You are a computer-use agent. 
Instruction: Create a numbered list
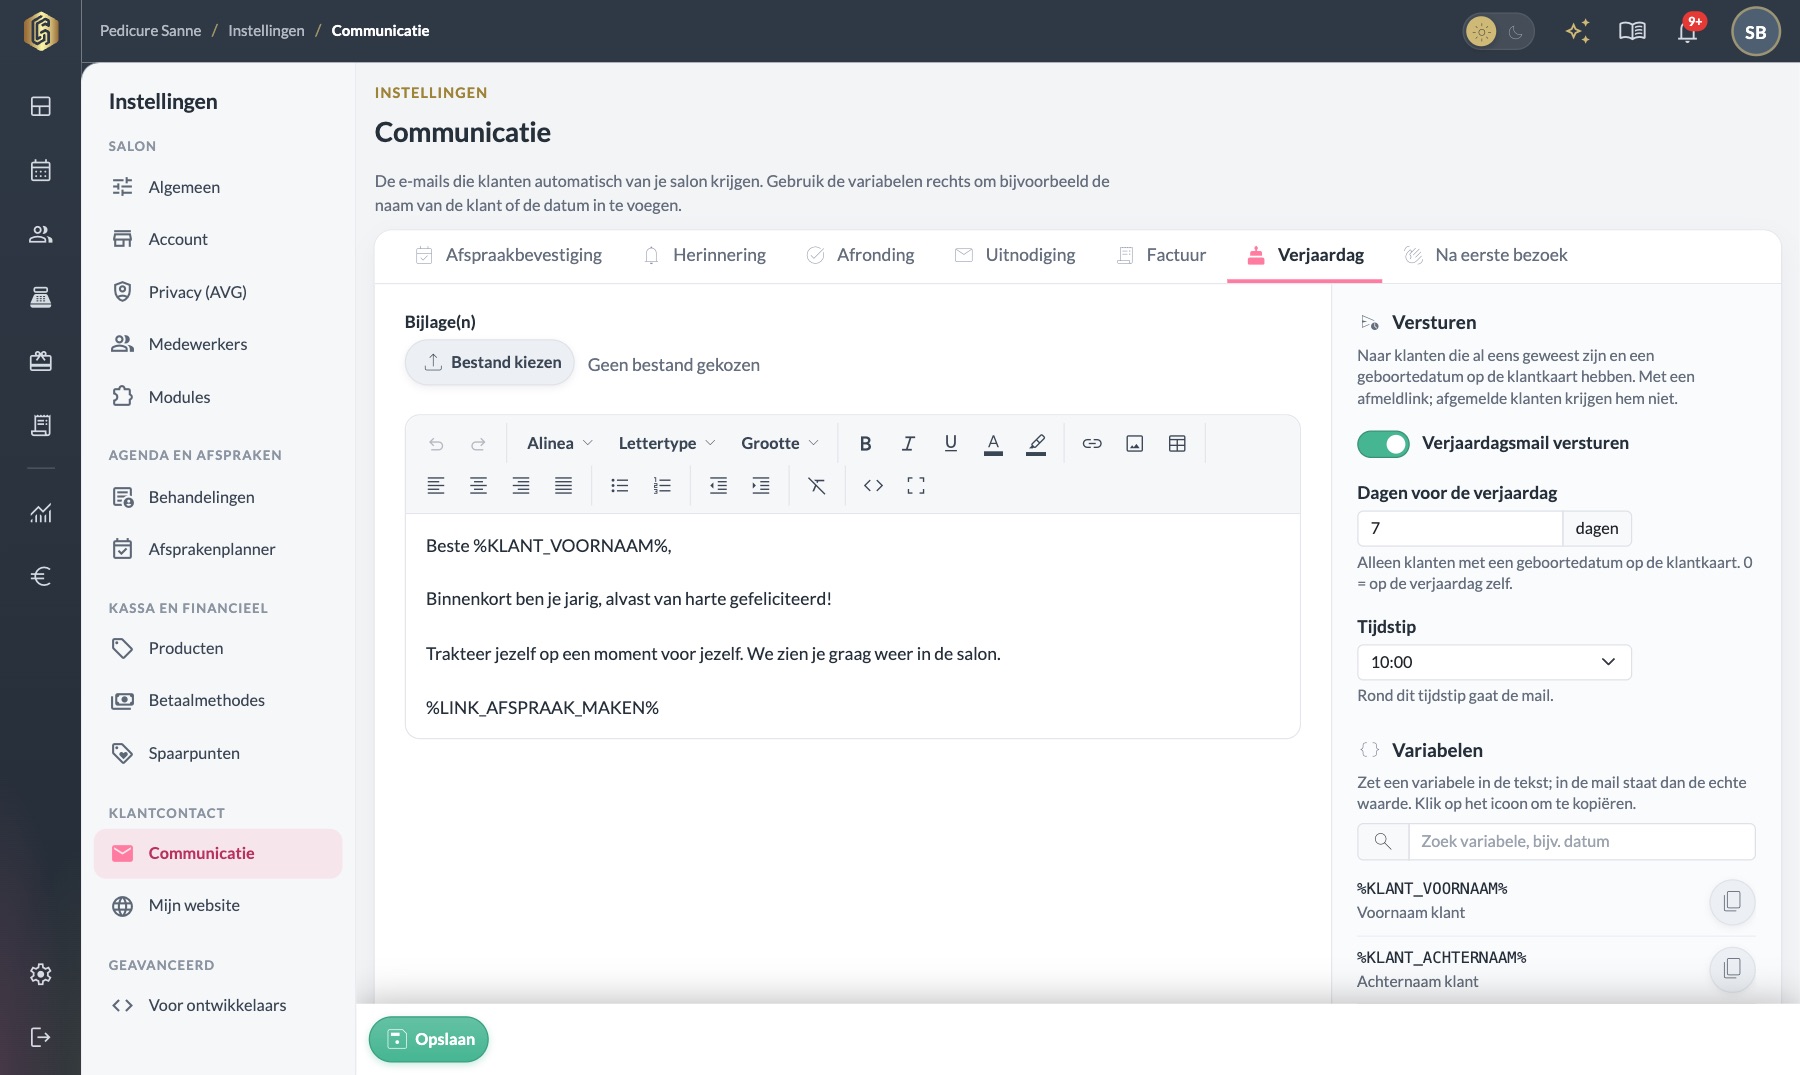(662, 486)
